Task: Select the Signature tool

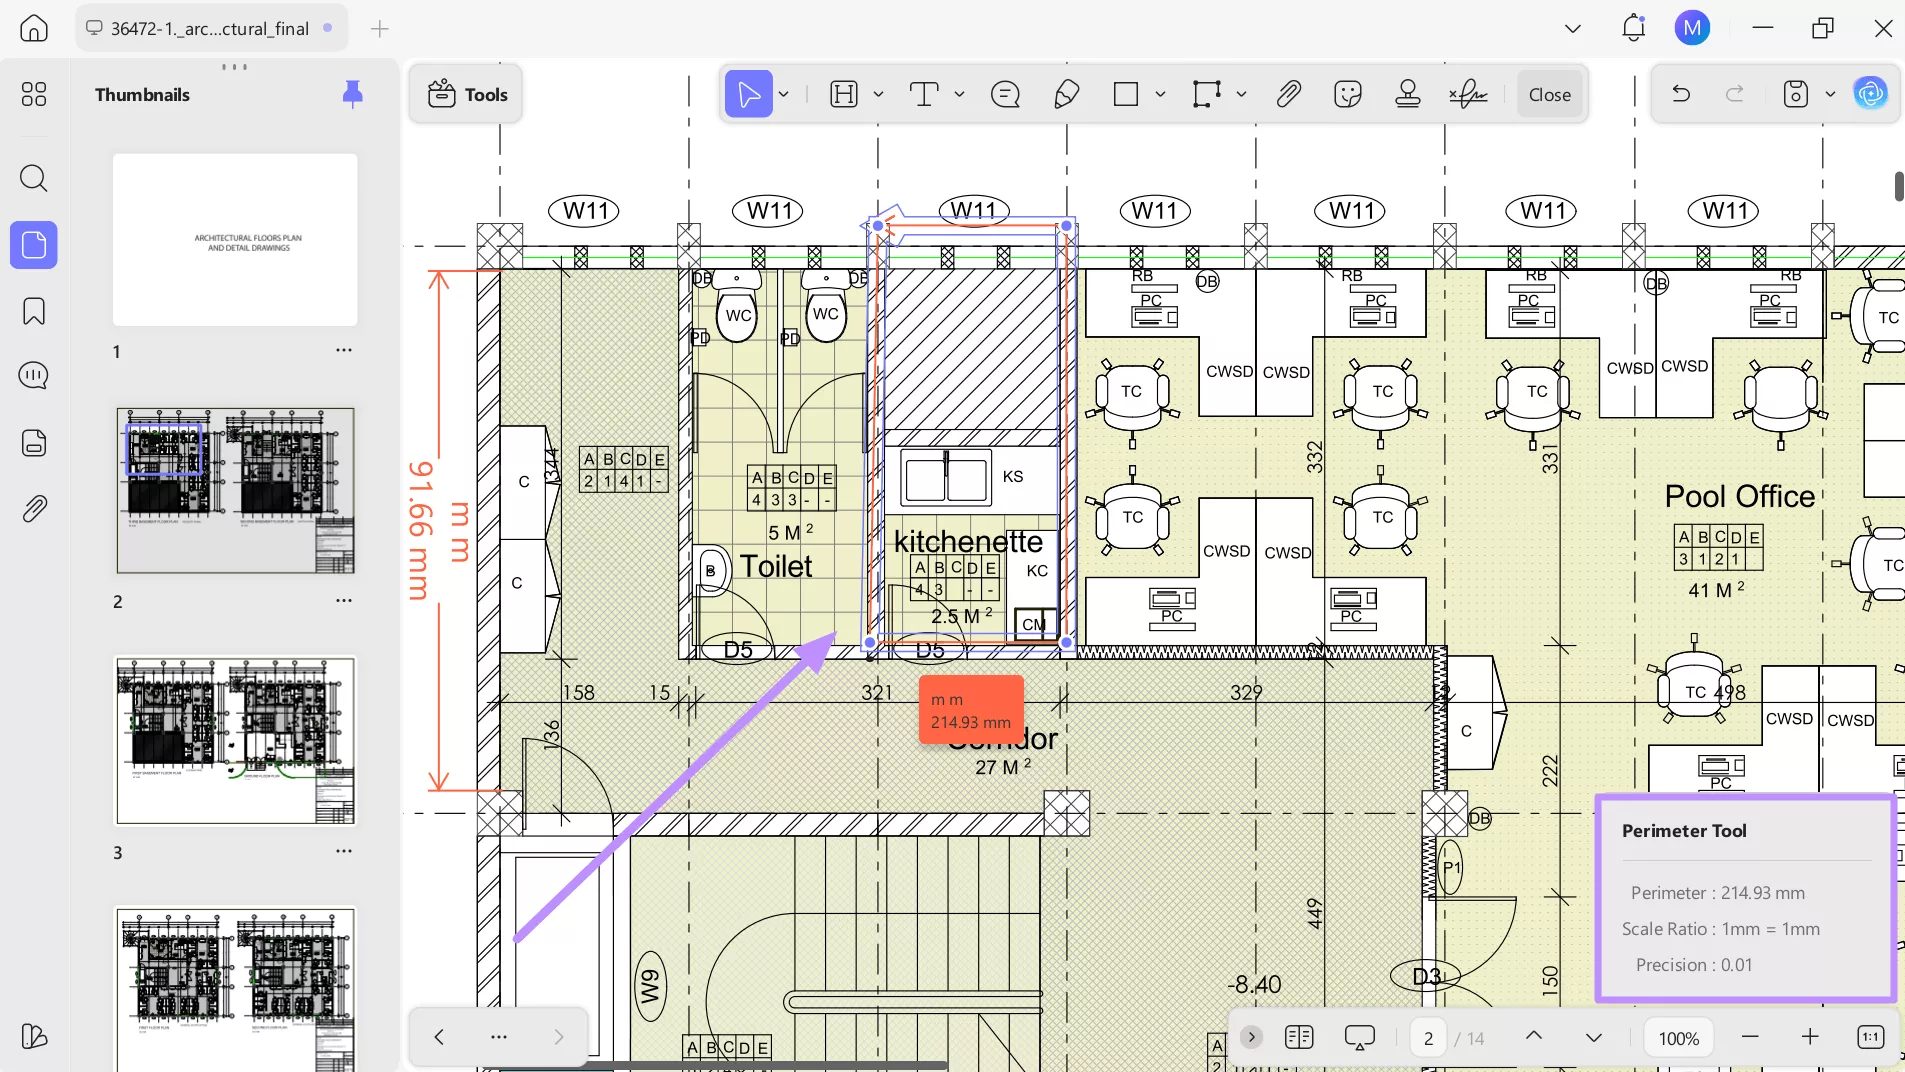Action: [x=1467, y=93]
